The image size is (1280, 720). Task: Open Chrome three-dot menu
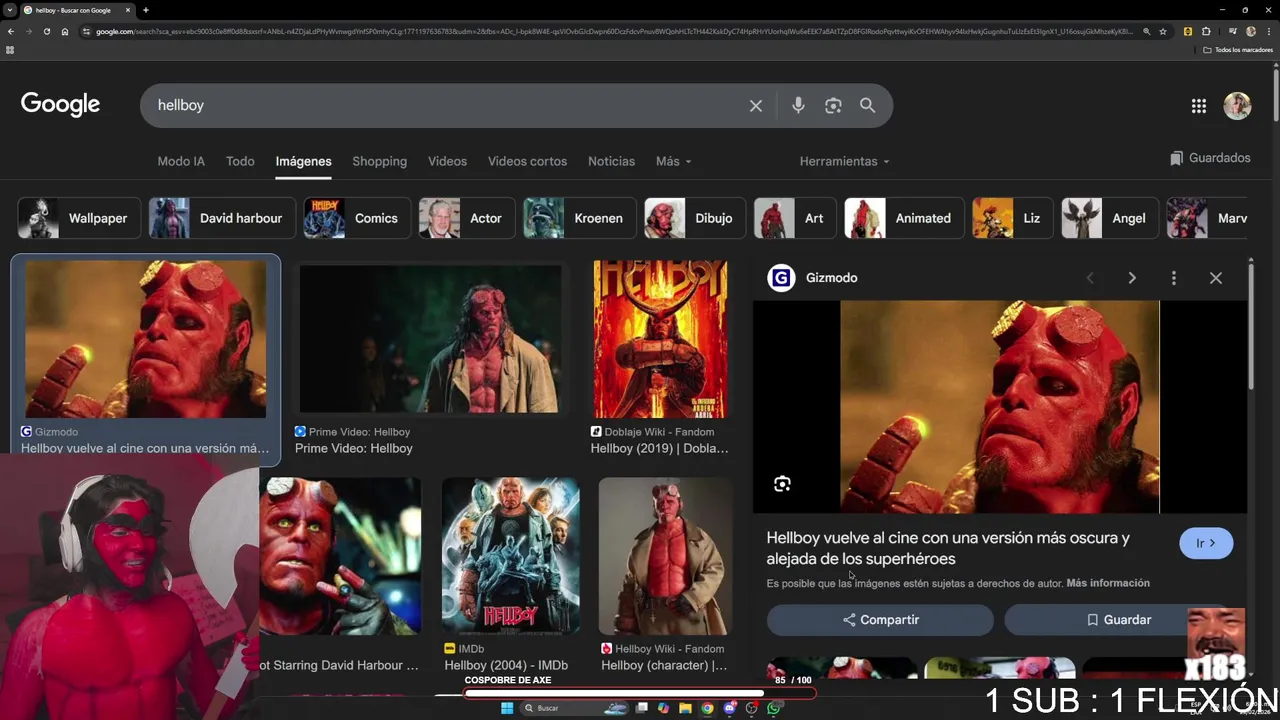point(1269,32)
